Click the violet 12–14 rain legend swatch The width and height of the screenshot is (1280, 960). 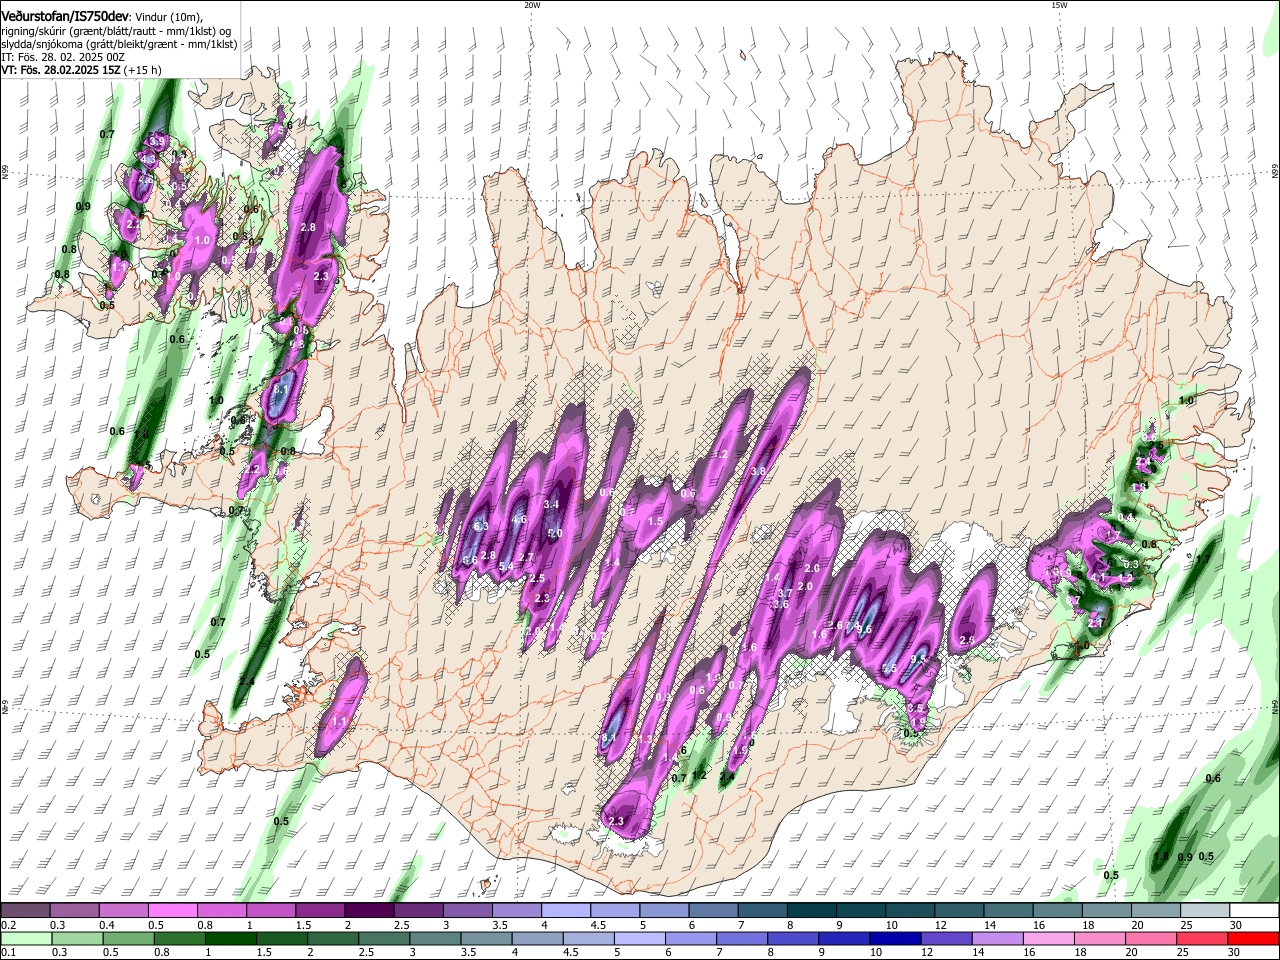(x=947, y=938)
